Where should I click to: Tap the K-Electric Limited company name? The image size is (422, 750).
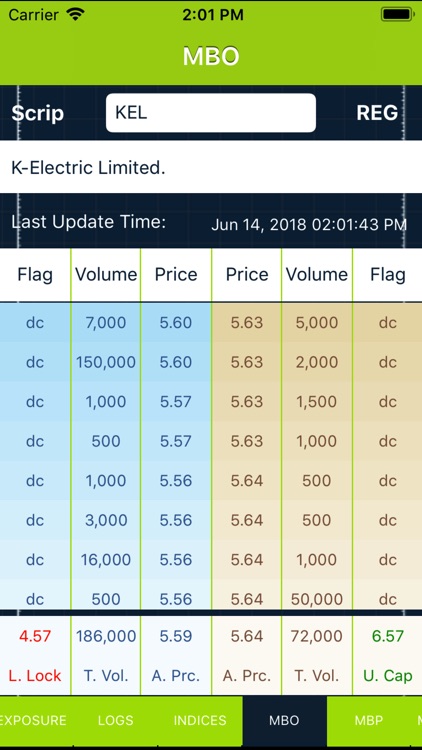pos(88,168)
